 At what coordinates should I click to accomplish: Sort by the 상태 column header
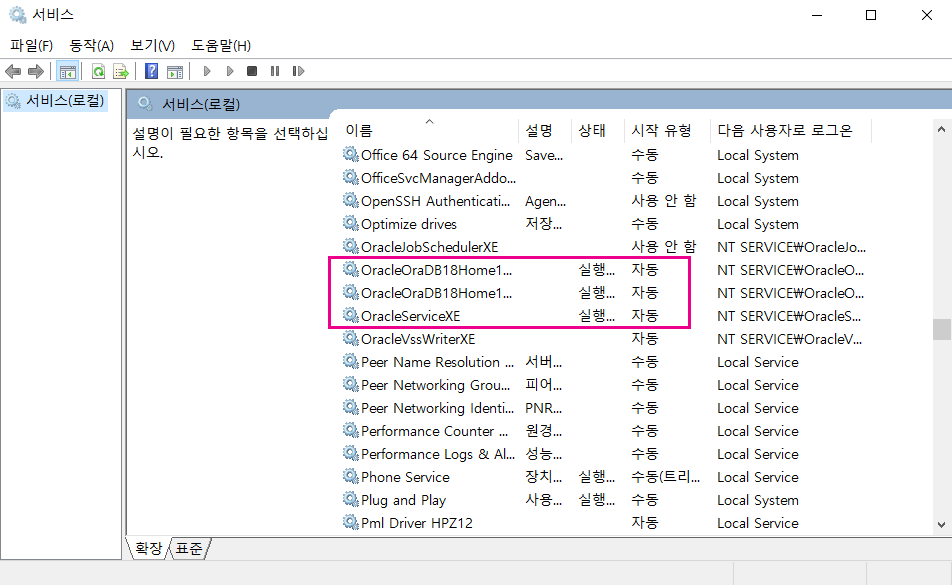point(597,130)
